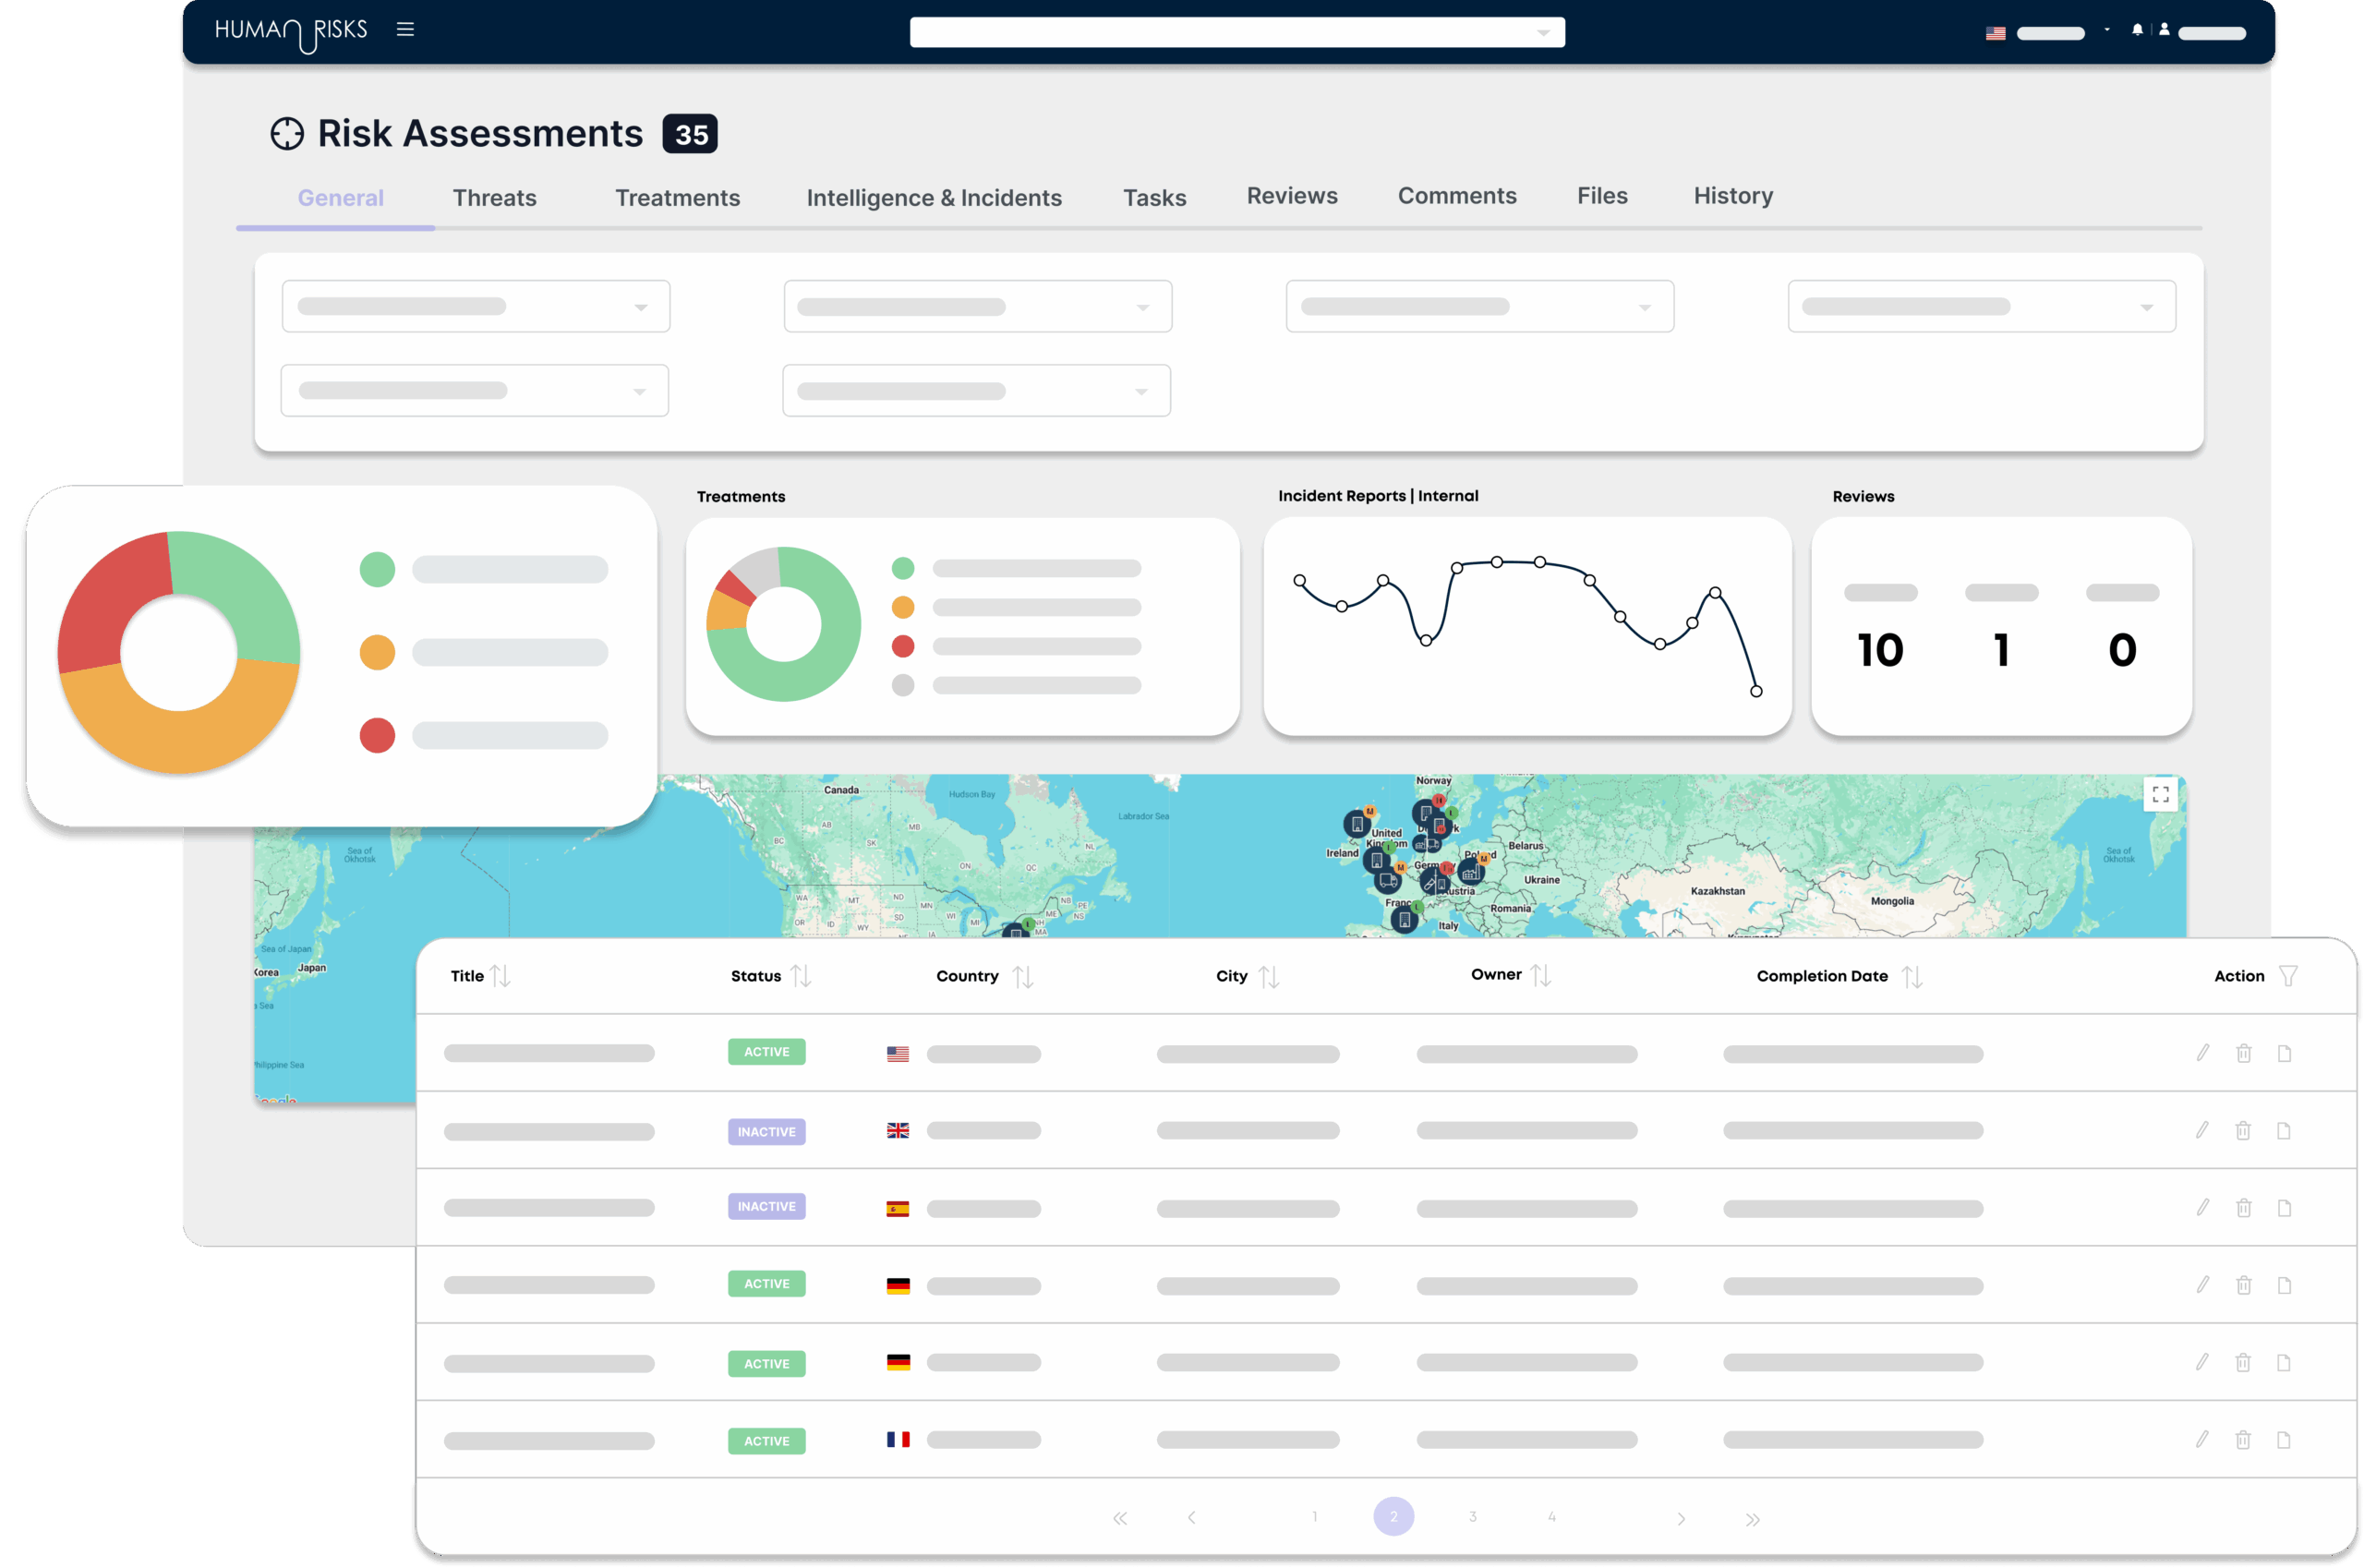Image resolution: width=2364 pixels, height=1568 pixels.
Task: Switch to the Threats tab
Action: click(494, 198)
